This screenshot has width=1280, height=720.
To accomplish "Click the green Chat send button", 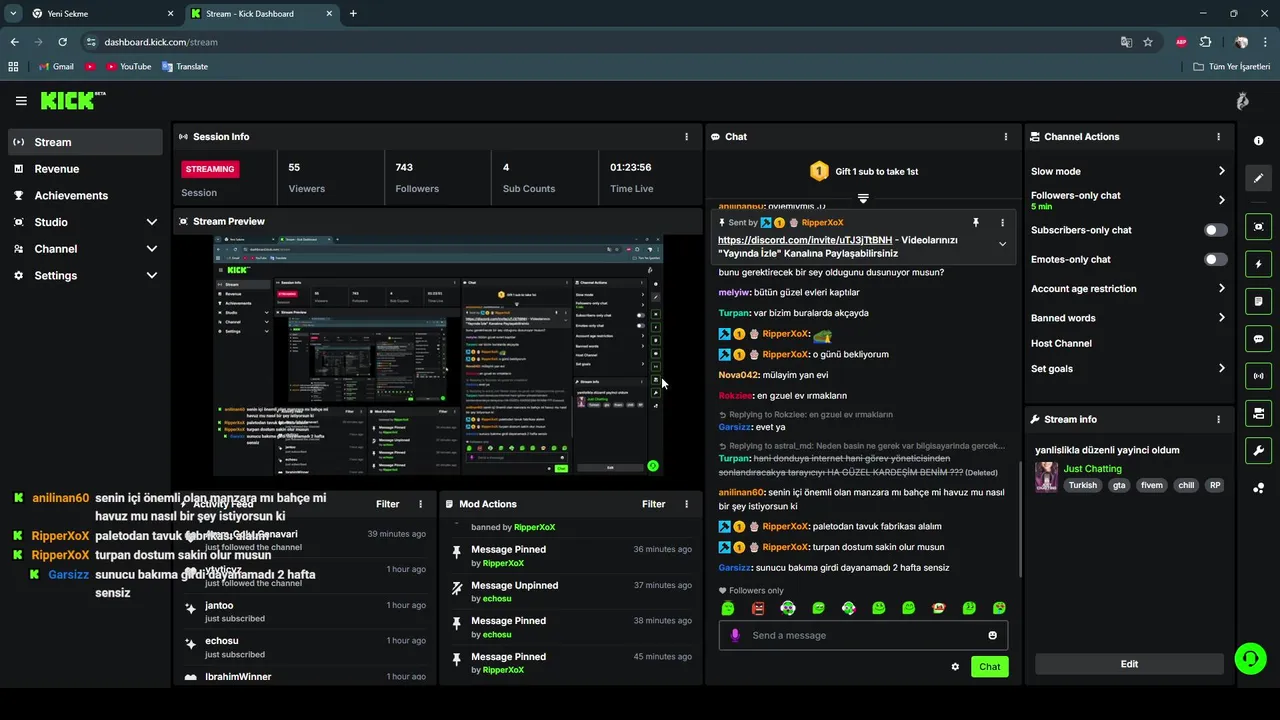I will (989, 667).
